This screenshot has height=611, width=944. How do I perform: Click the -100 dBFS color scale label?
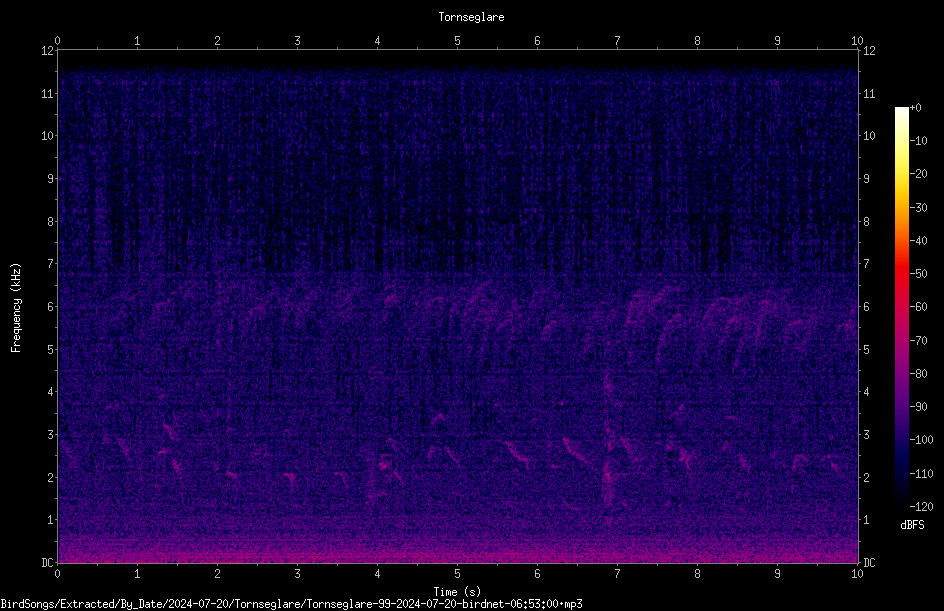[921, 439]
